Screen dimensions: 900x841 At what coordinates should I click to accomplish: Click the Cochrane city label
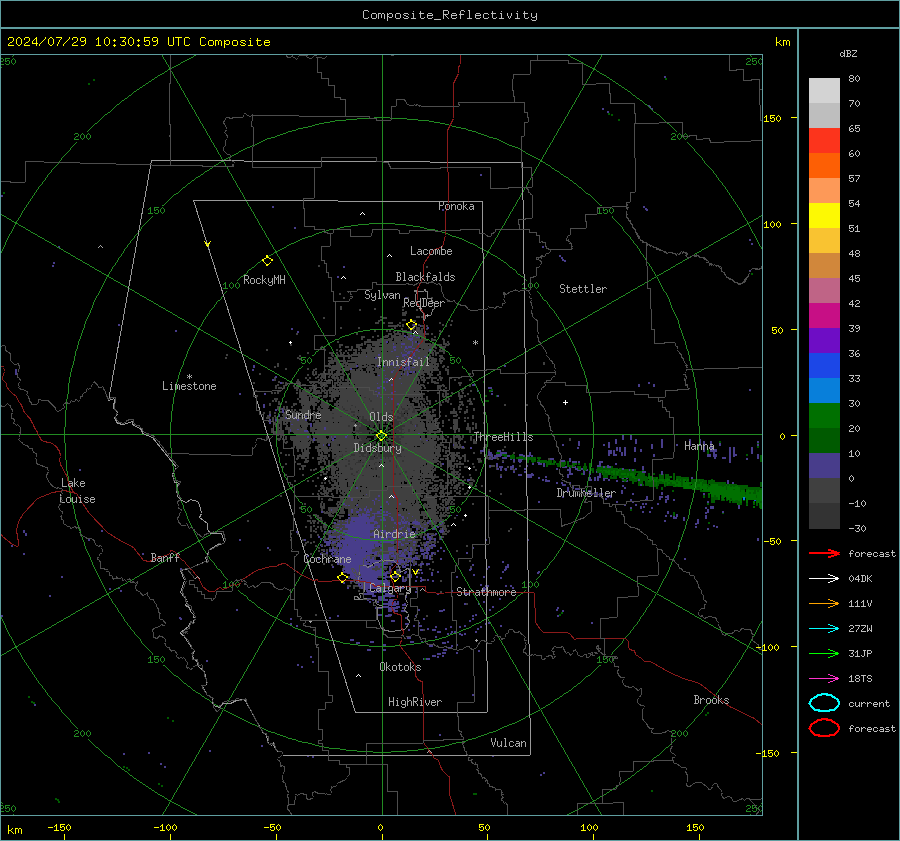(327, 559)
